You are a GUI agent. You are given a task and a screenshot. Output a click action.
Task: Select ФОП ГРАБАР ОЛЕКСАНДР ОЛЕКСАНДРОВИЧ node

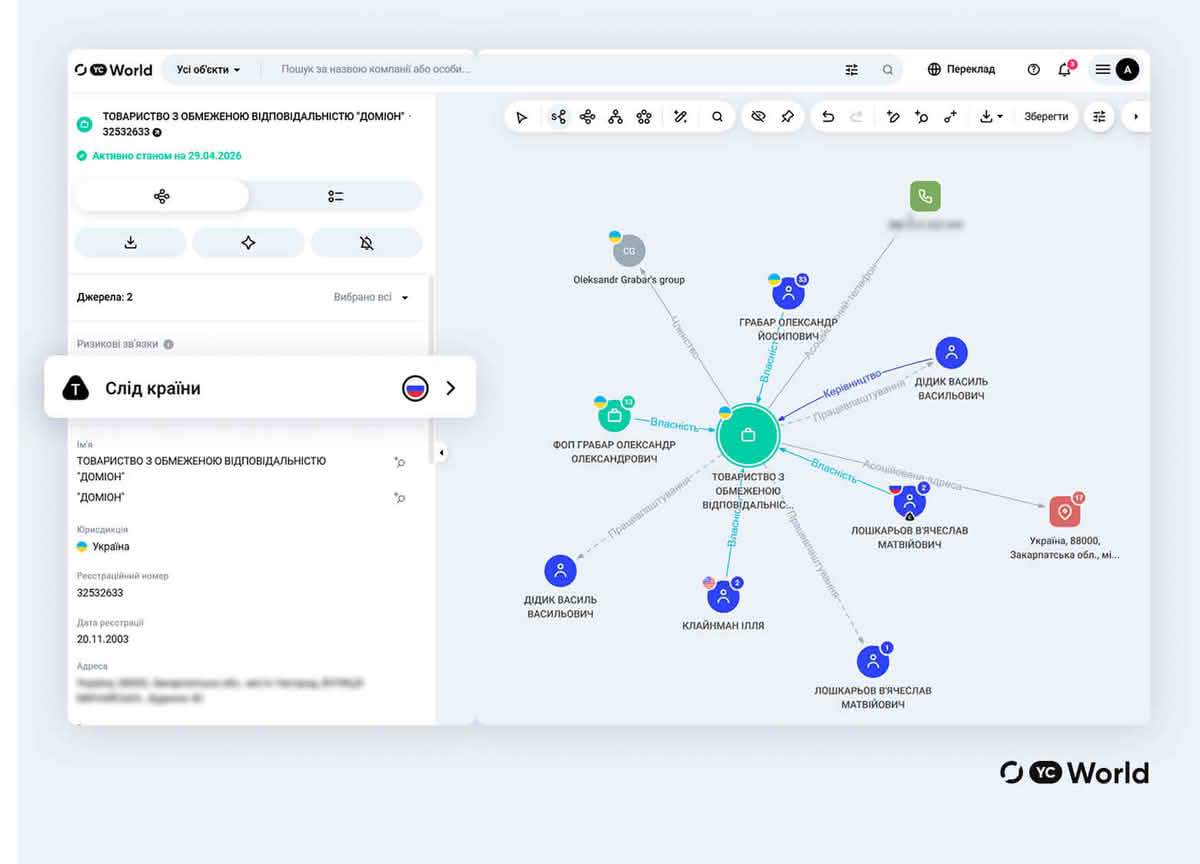615,414
